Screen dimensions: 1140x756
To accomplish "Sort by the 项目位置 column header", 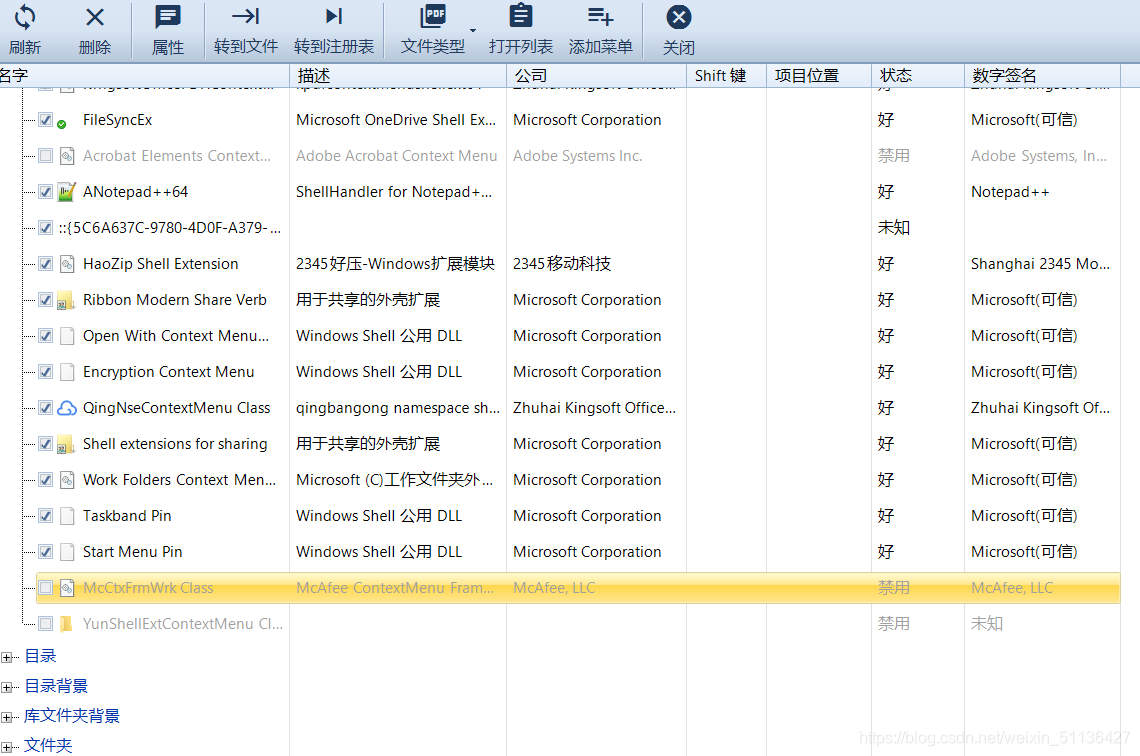I will tap(819, 76).
